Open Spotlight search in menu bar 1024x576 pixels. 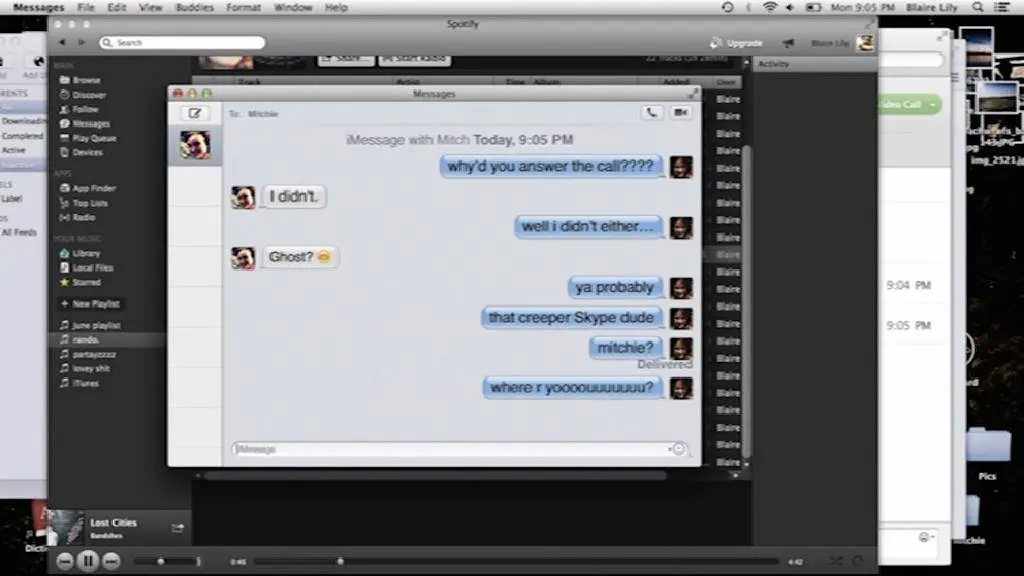pyautogui.click(x=978, y=7)
